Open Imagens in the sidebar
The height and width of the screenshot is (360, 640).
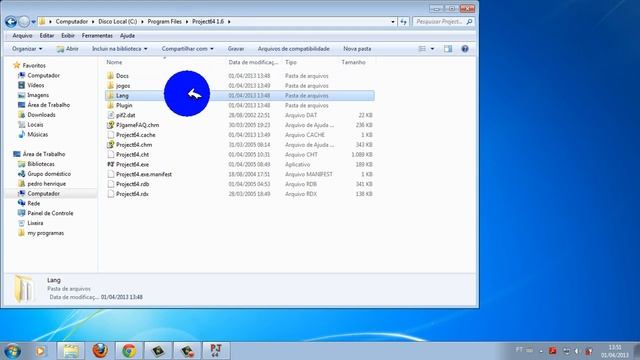[38, 95]
